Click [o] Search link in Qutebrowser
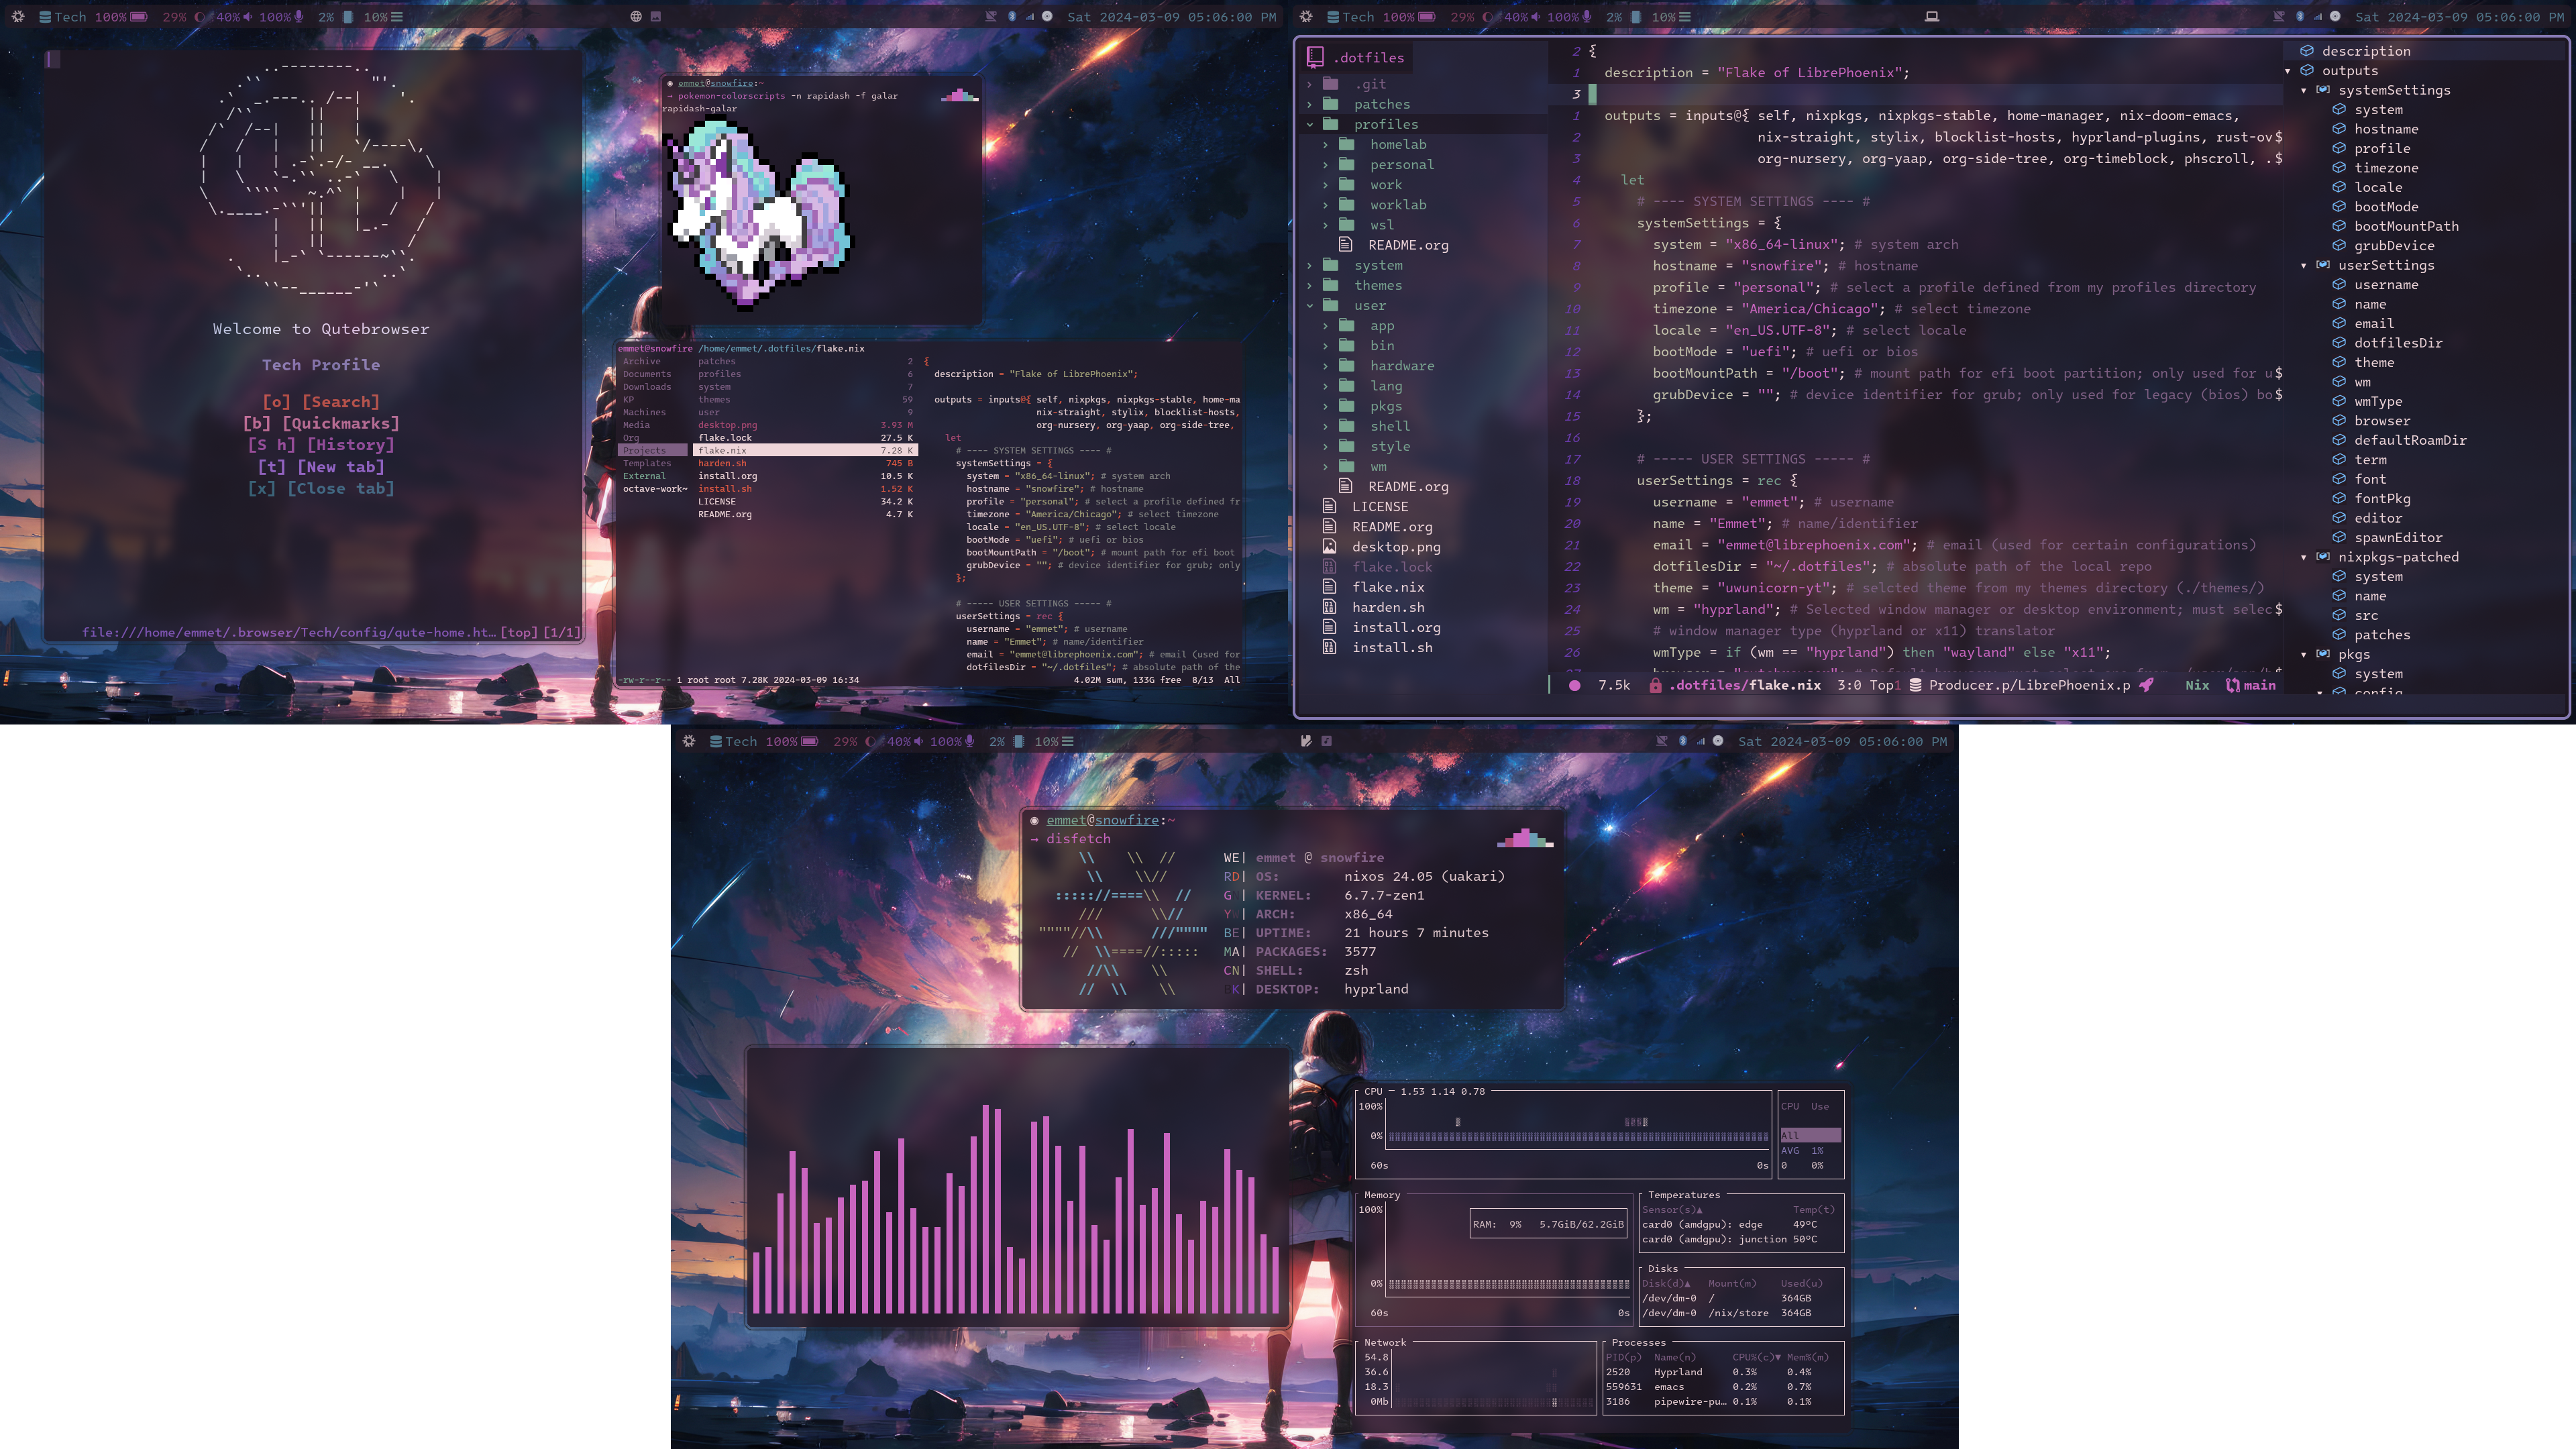Image resolution: width=2576 pixels, height=1449 pixels. click(x=320, y=402)
